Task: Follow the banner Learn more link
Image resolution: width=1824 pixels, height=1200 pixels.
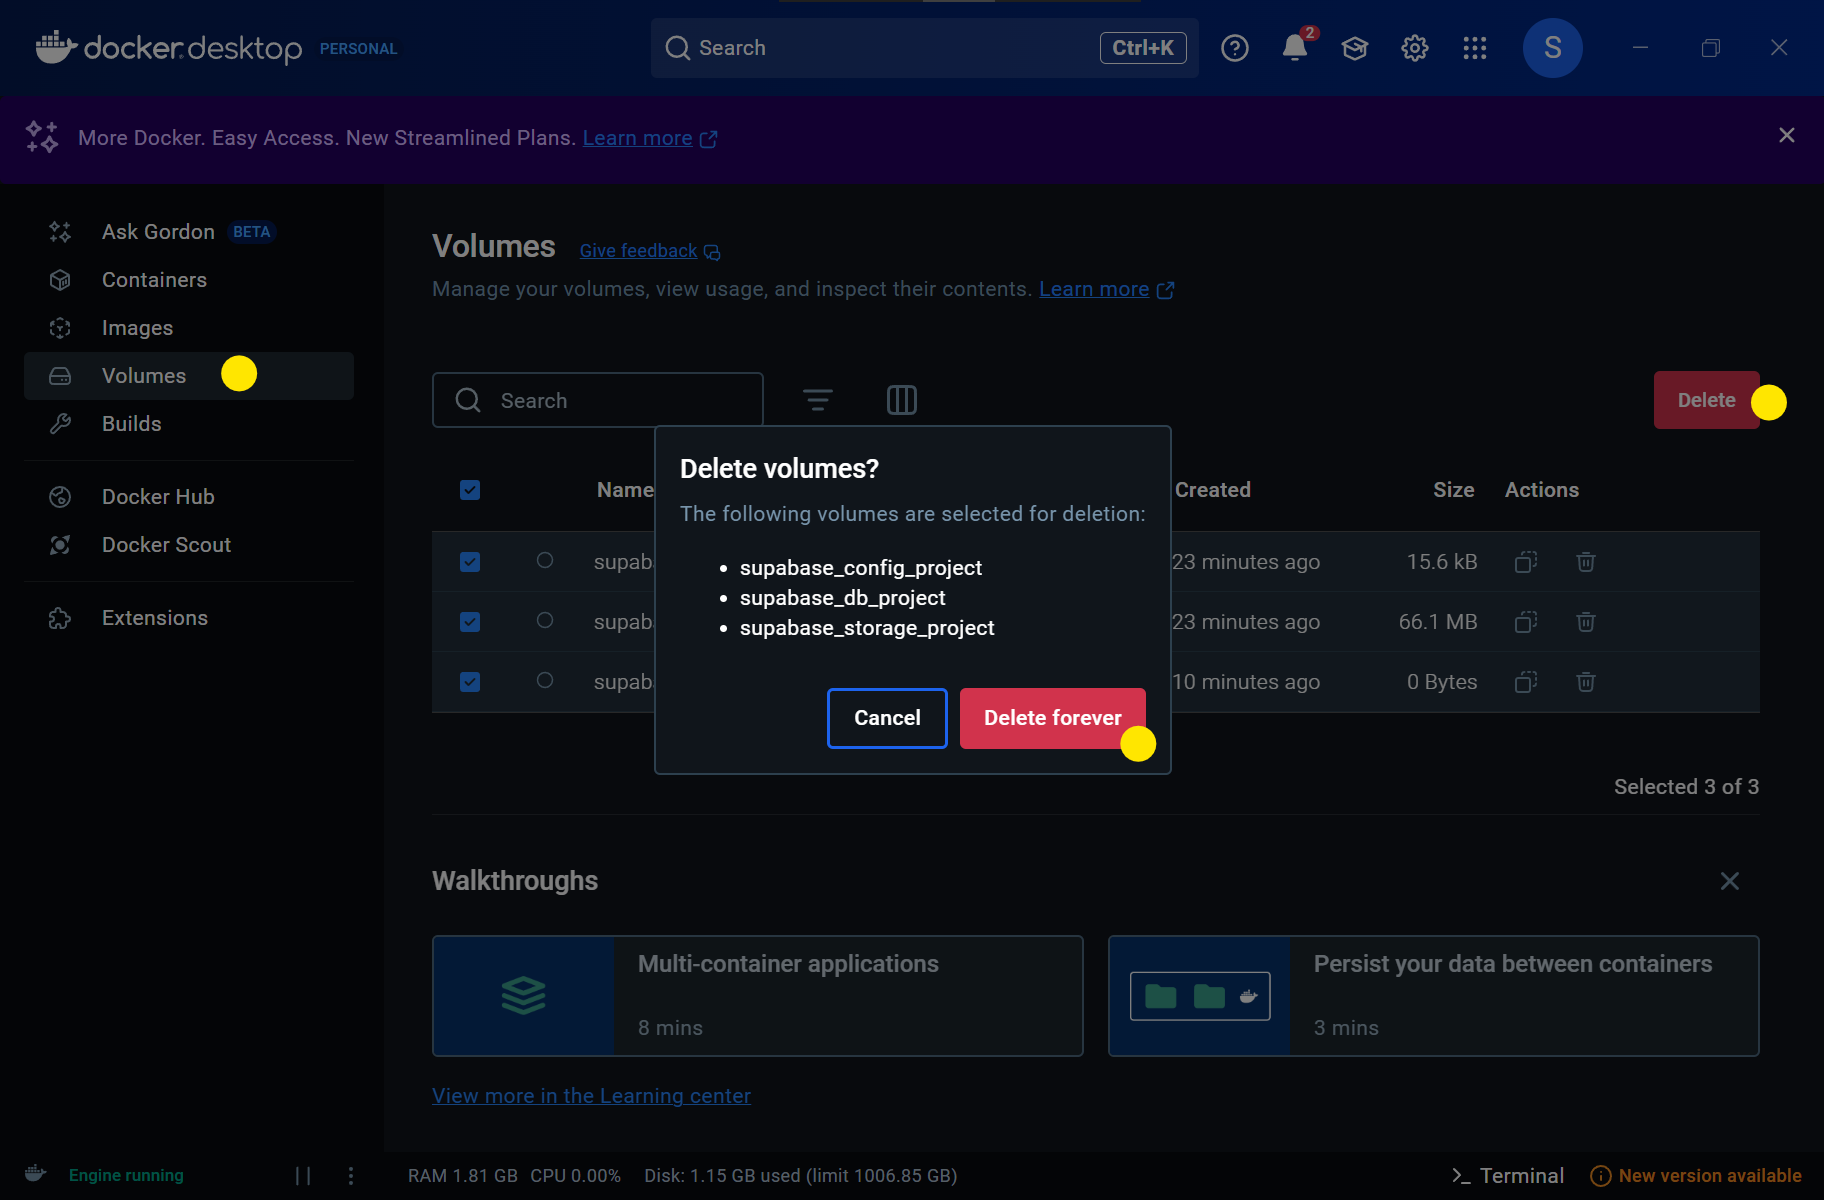Action: tap(650, 138)
